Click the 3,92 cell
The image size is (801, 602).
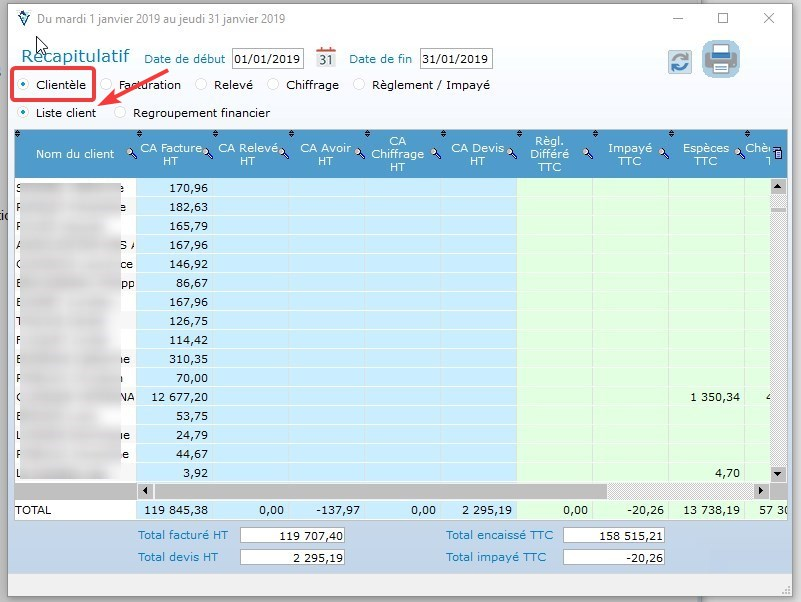point(175,473)
